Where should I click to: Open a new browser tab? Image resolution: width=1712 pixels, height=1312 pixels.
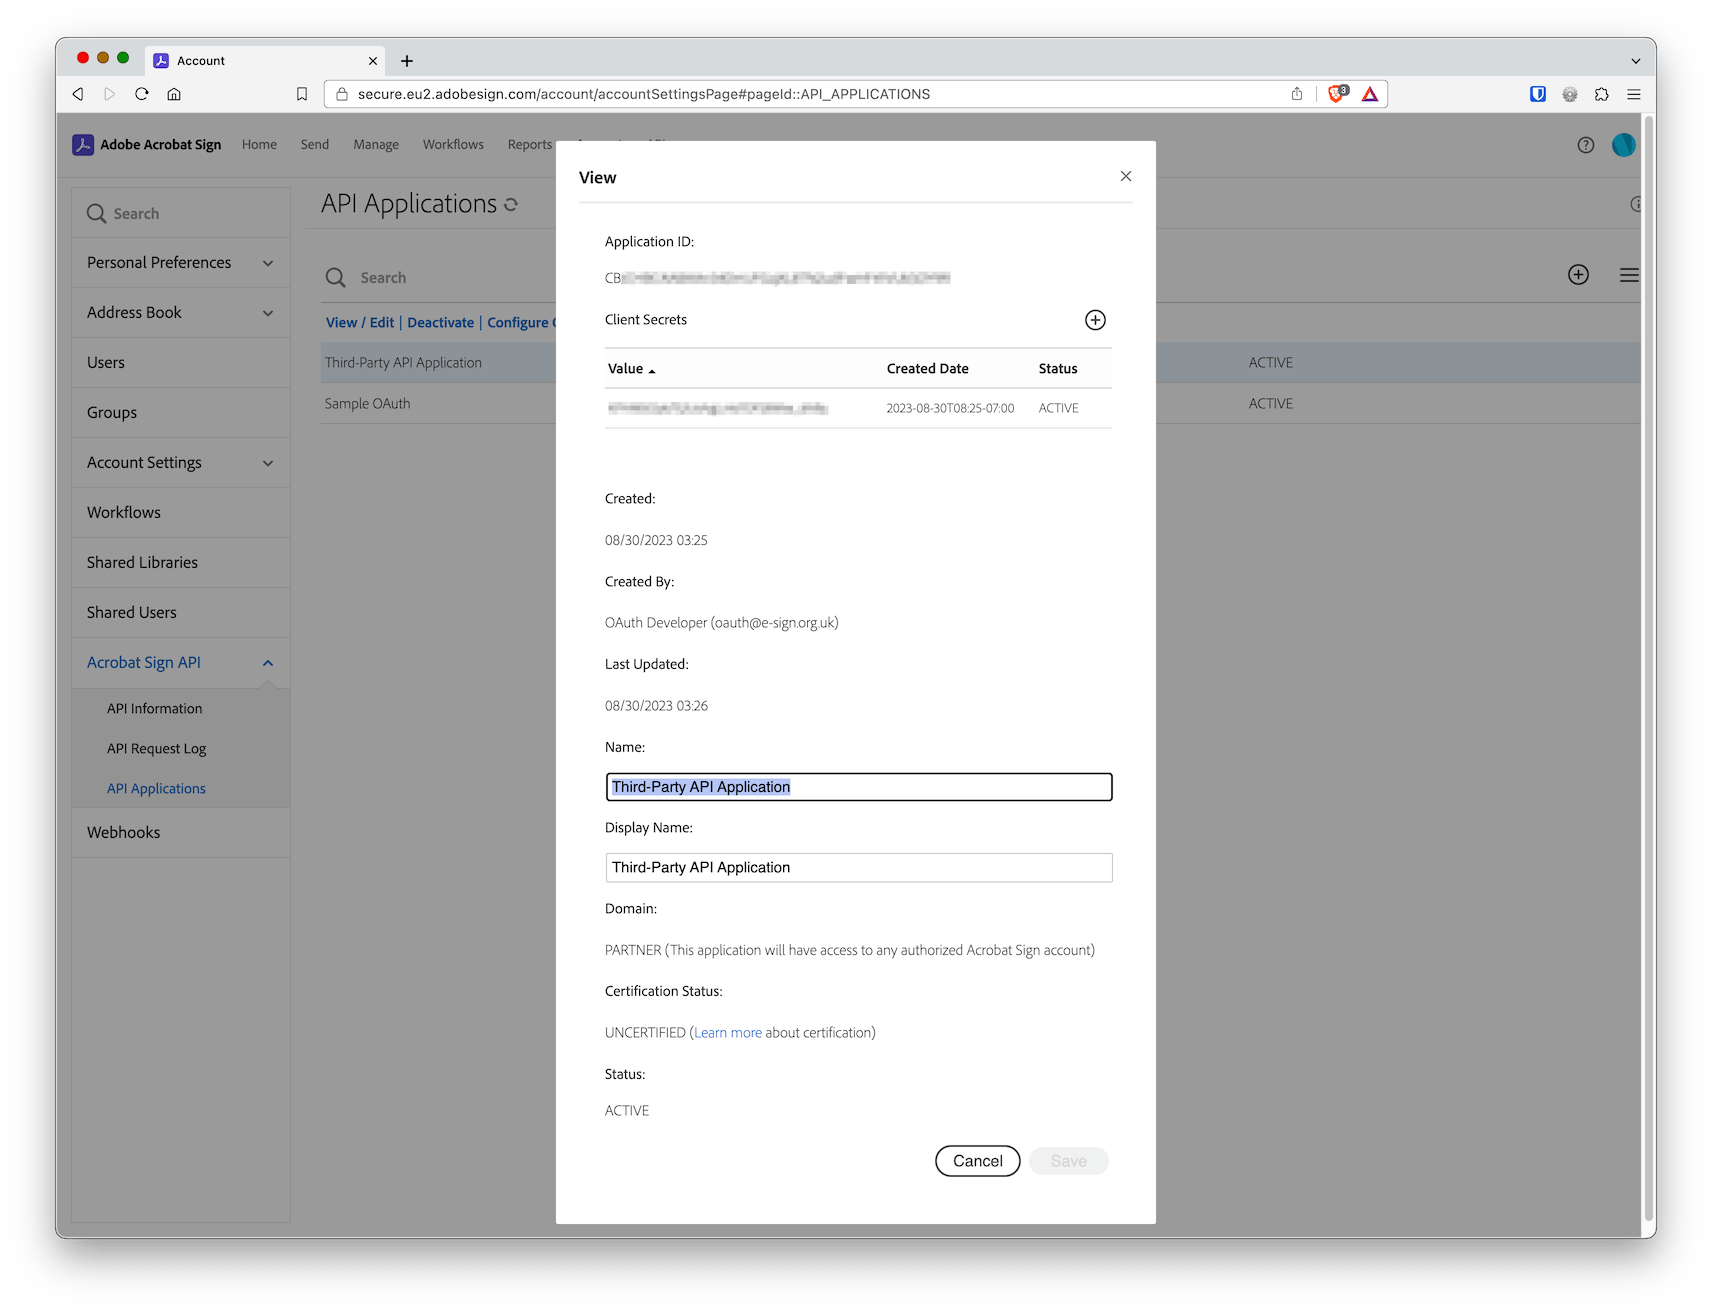coord(407,61)
